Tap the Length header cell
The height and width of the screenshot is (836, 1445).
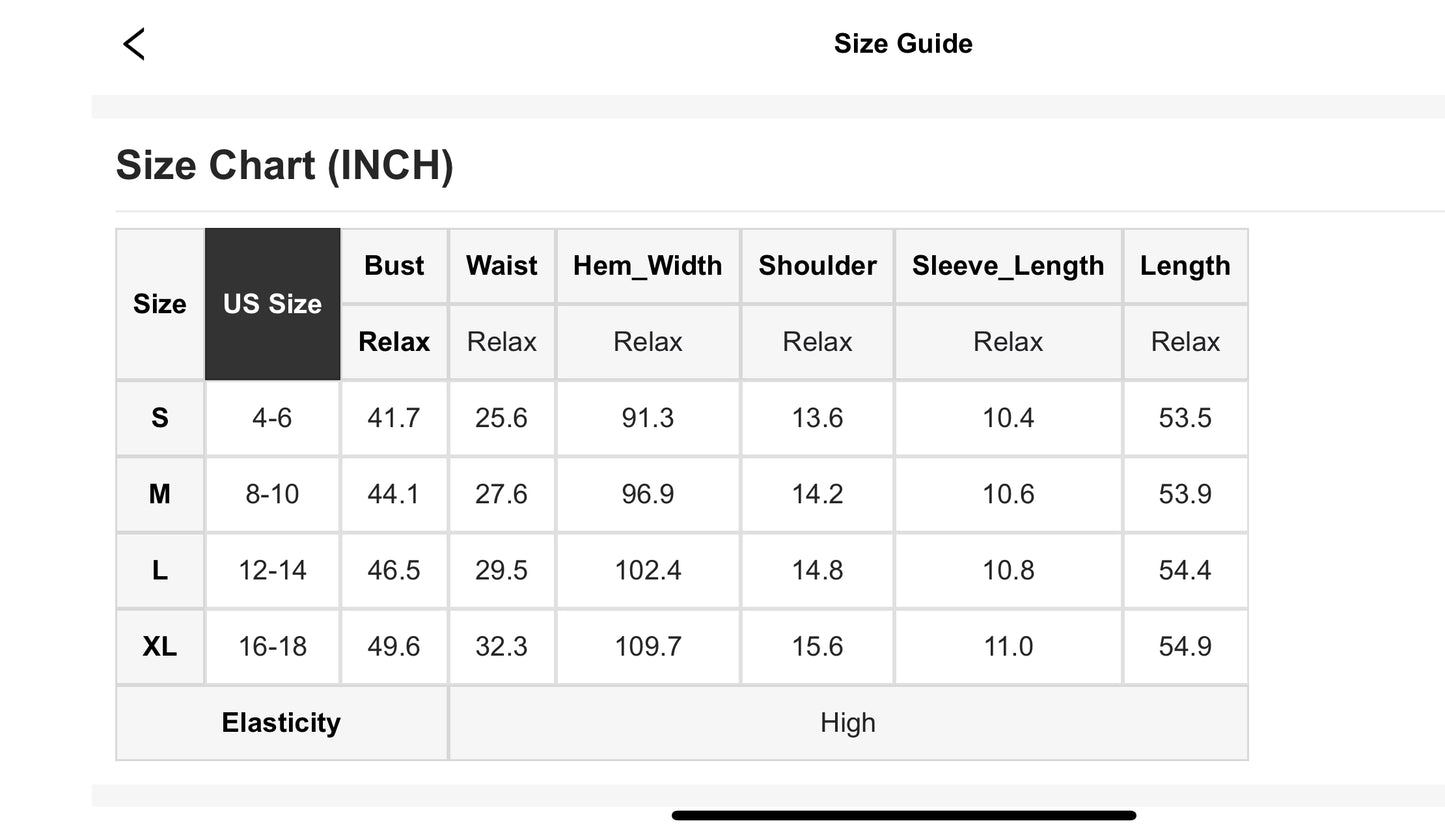pos(1185,266)
